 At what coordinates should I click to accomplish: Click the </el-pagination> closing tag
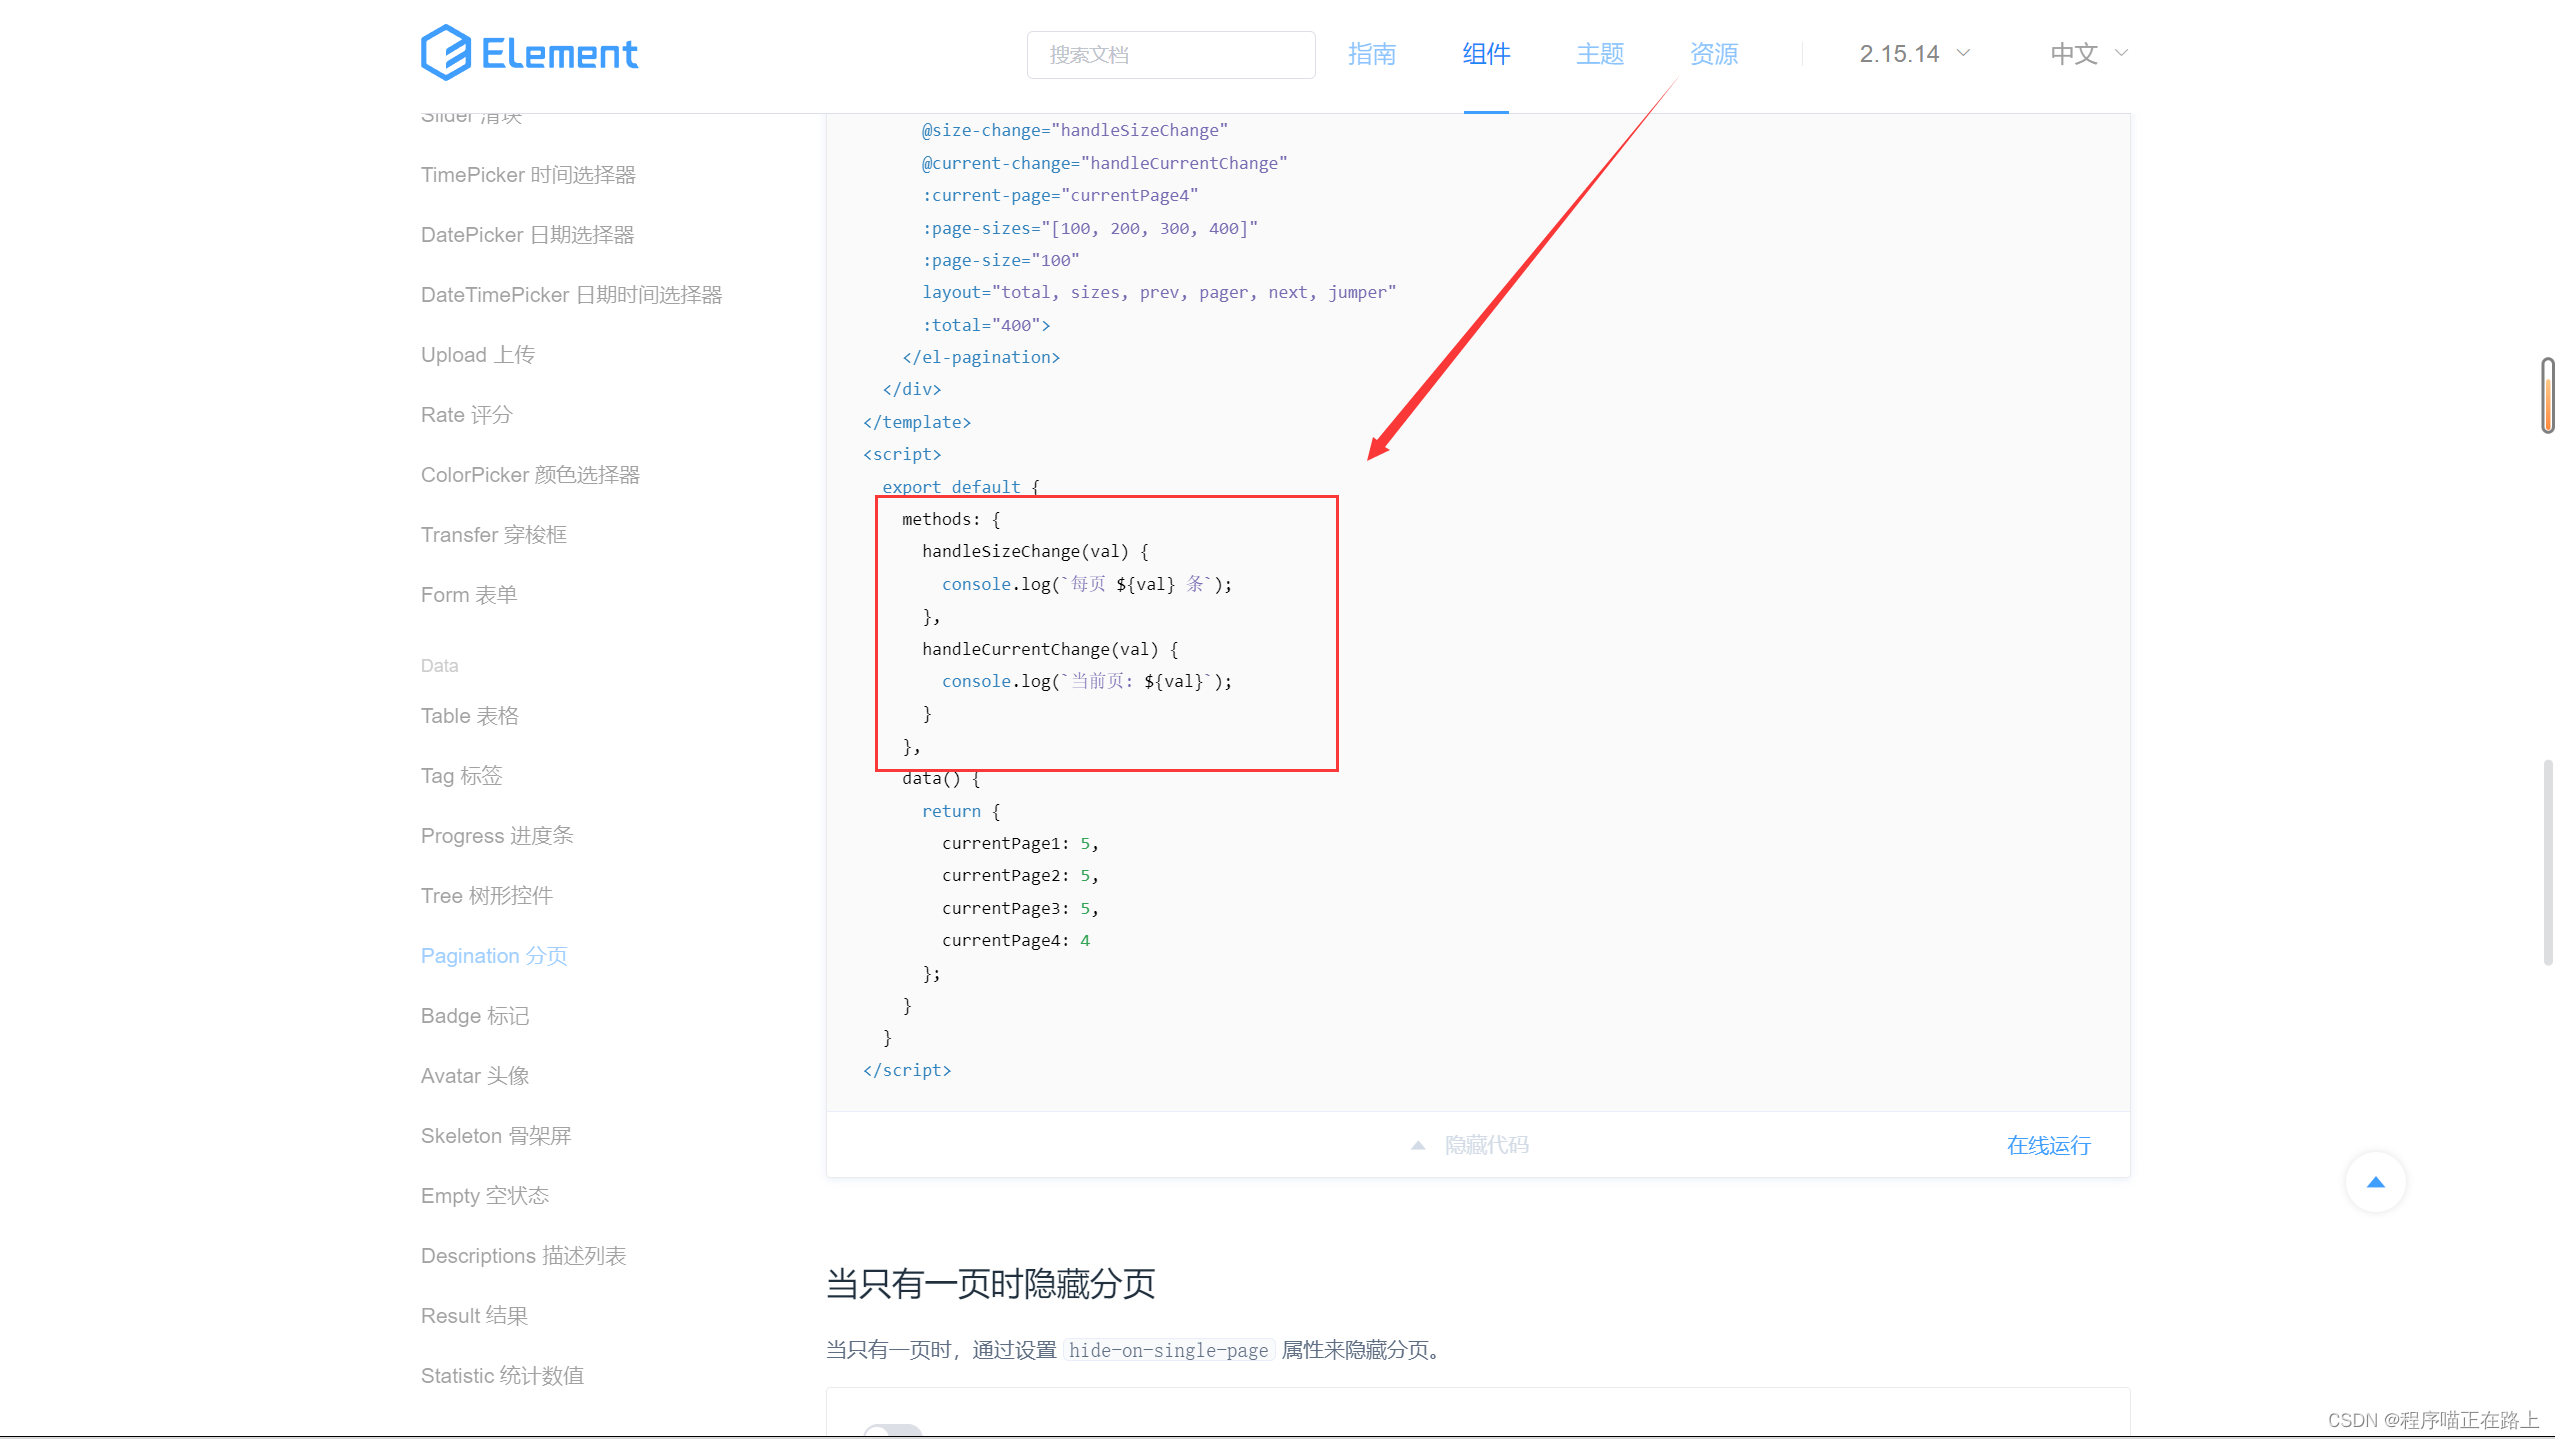tap(981, 358)
